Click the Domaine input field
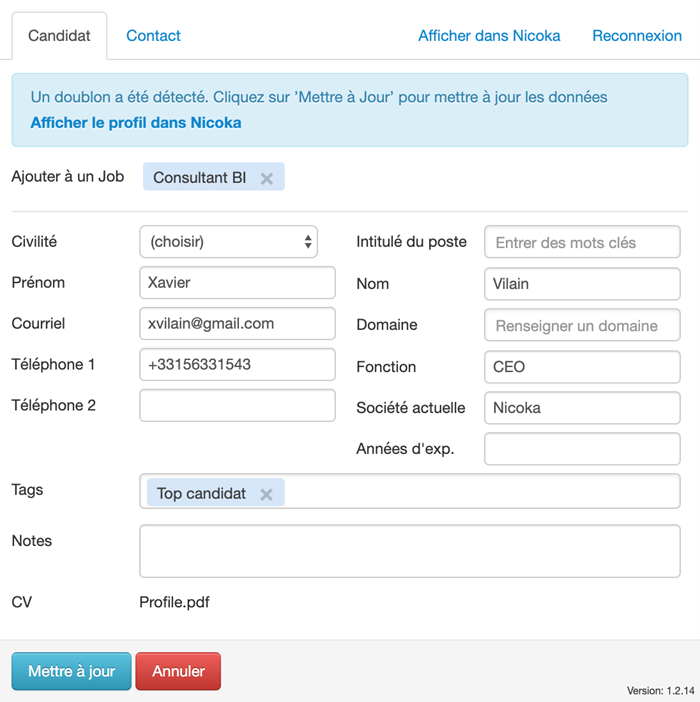Screen dimensions: 700x702 click(582, 325)
